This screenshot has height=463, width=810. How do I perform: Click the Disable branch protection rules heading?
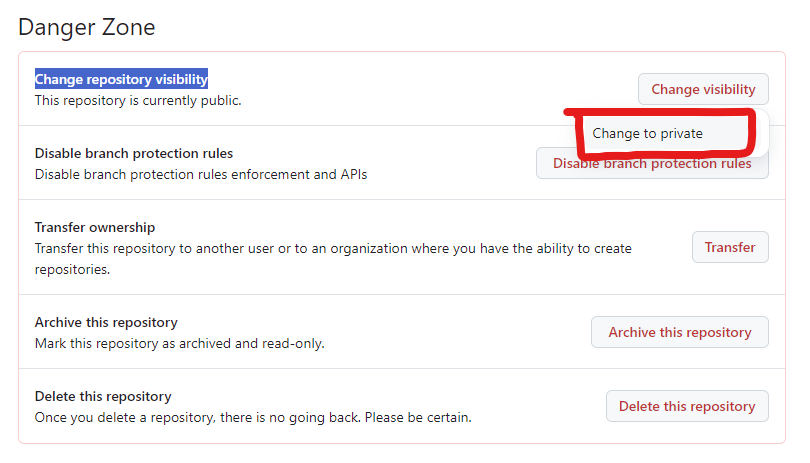click(x=134, y=153)
